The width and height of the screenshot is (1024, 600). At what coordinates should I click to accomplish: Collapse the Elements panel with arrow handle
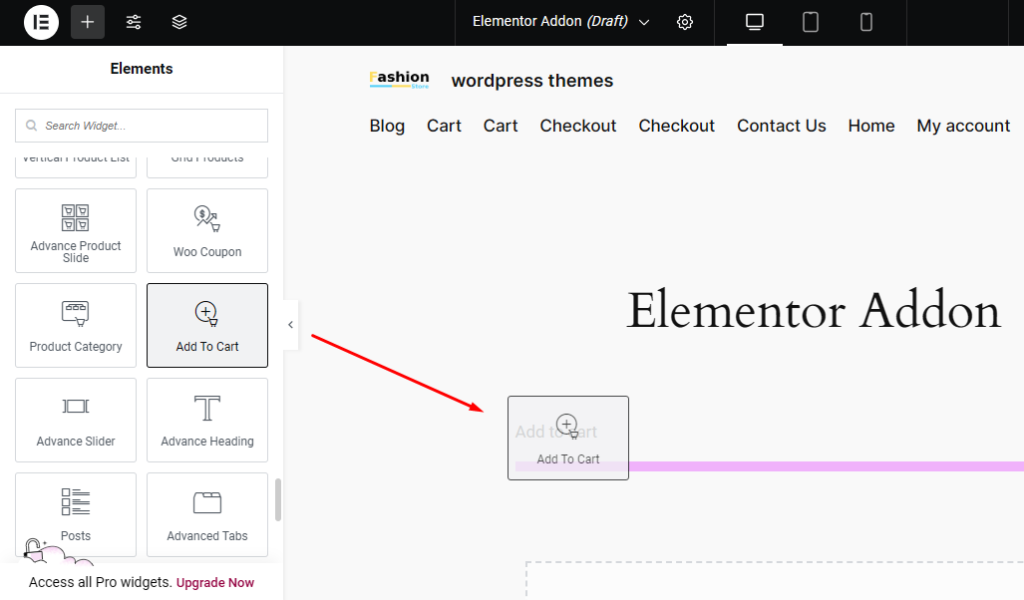[x=291, y=324]
